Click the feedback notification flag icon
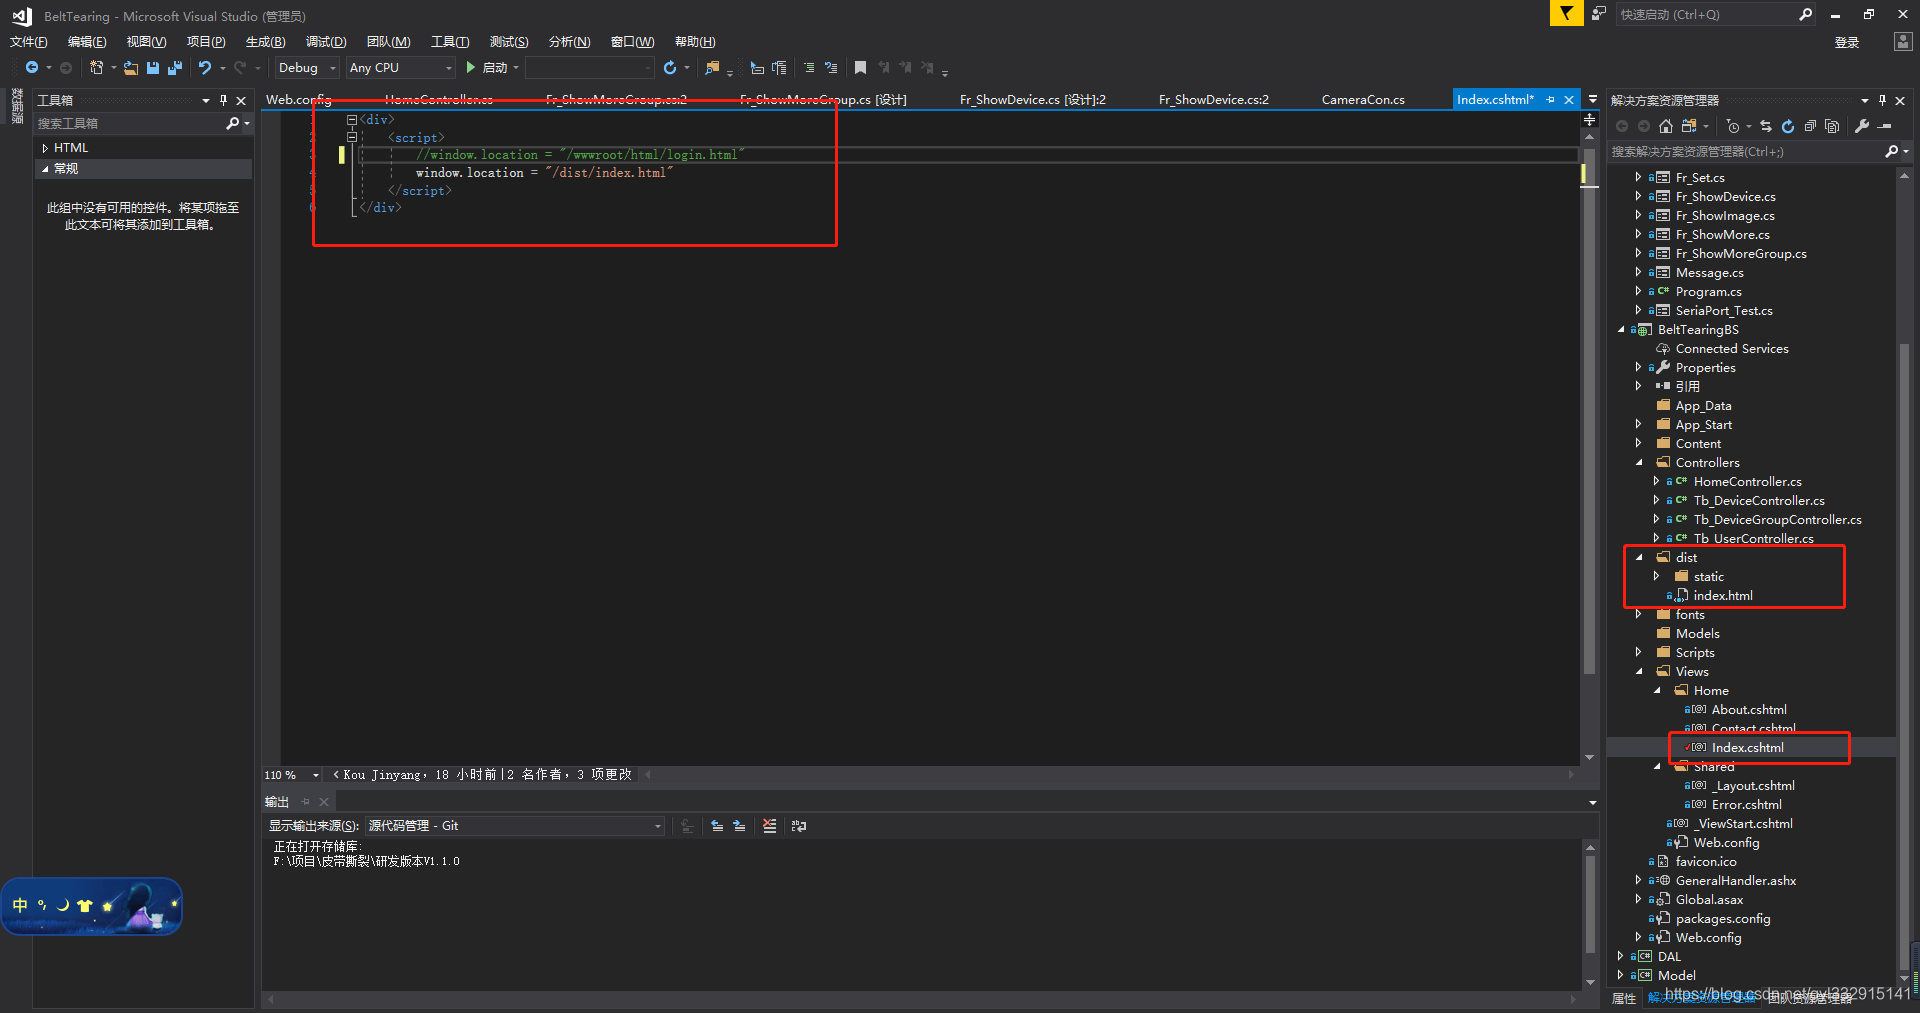The height and width of the screenshot is (1013, 1920). [1566, 13]
